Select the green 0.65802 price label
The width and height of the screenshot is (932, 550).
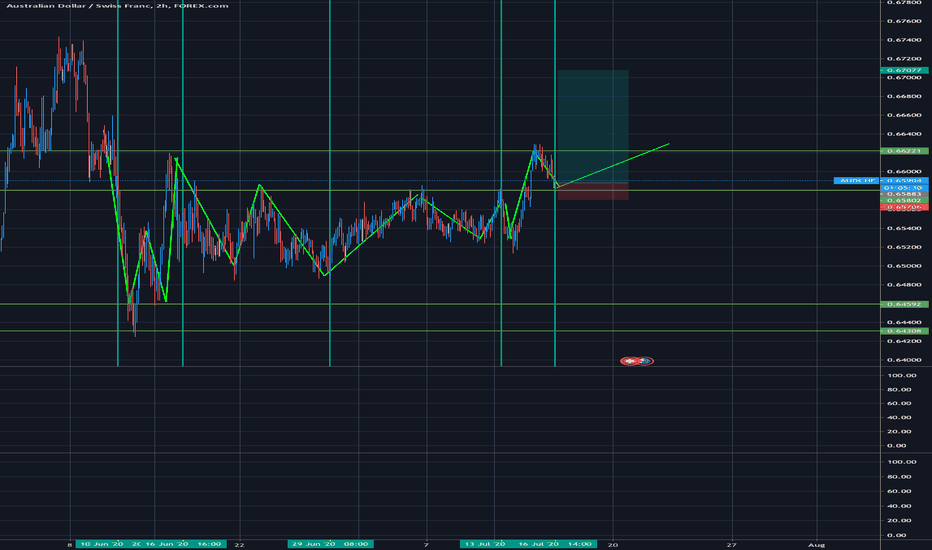(x=904, y=200)
